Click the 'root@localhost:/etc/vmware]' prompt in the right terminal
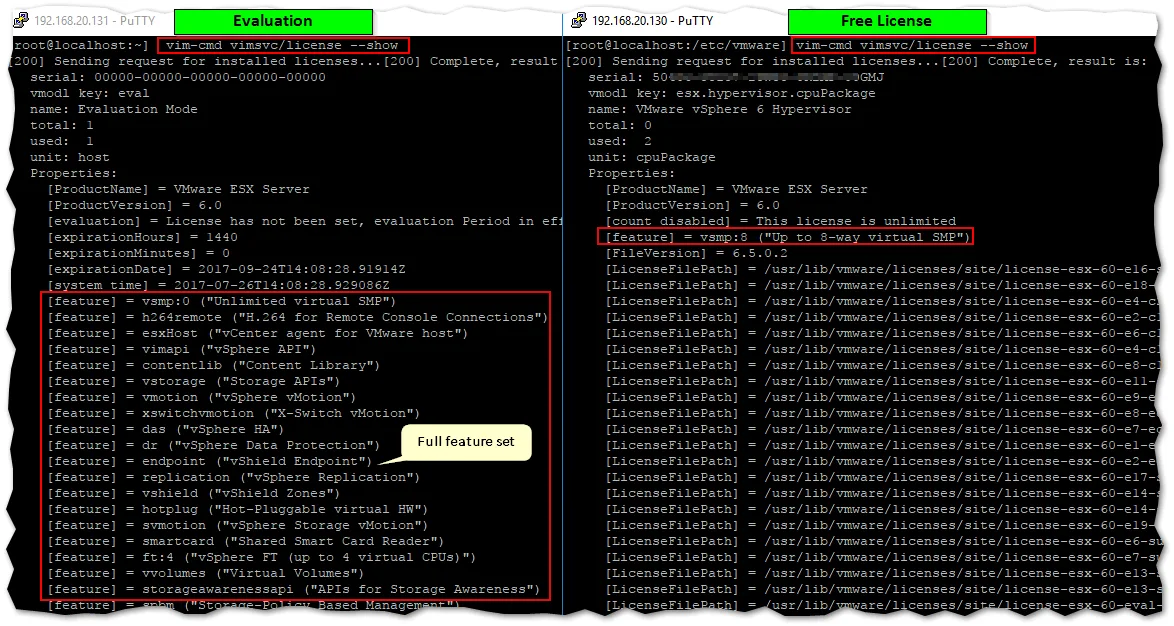Image resolution: width=1174 pixels, height=626 pixels. click(677, 45)
